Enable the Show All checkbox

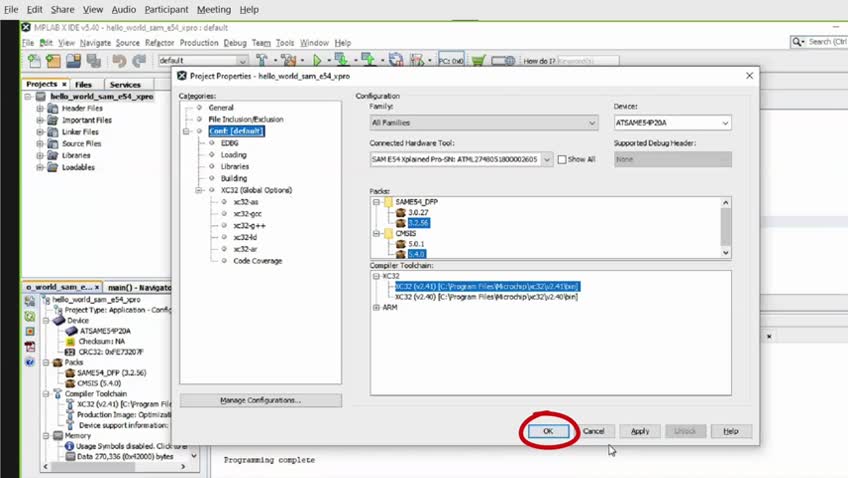point(562,159)
